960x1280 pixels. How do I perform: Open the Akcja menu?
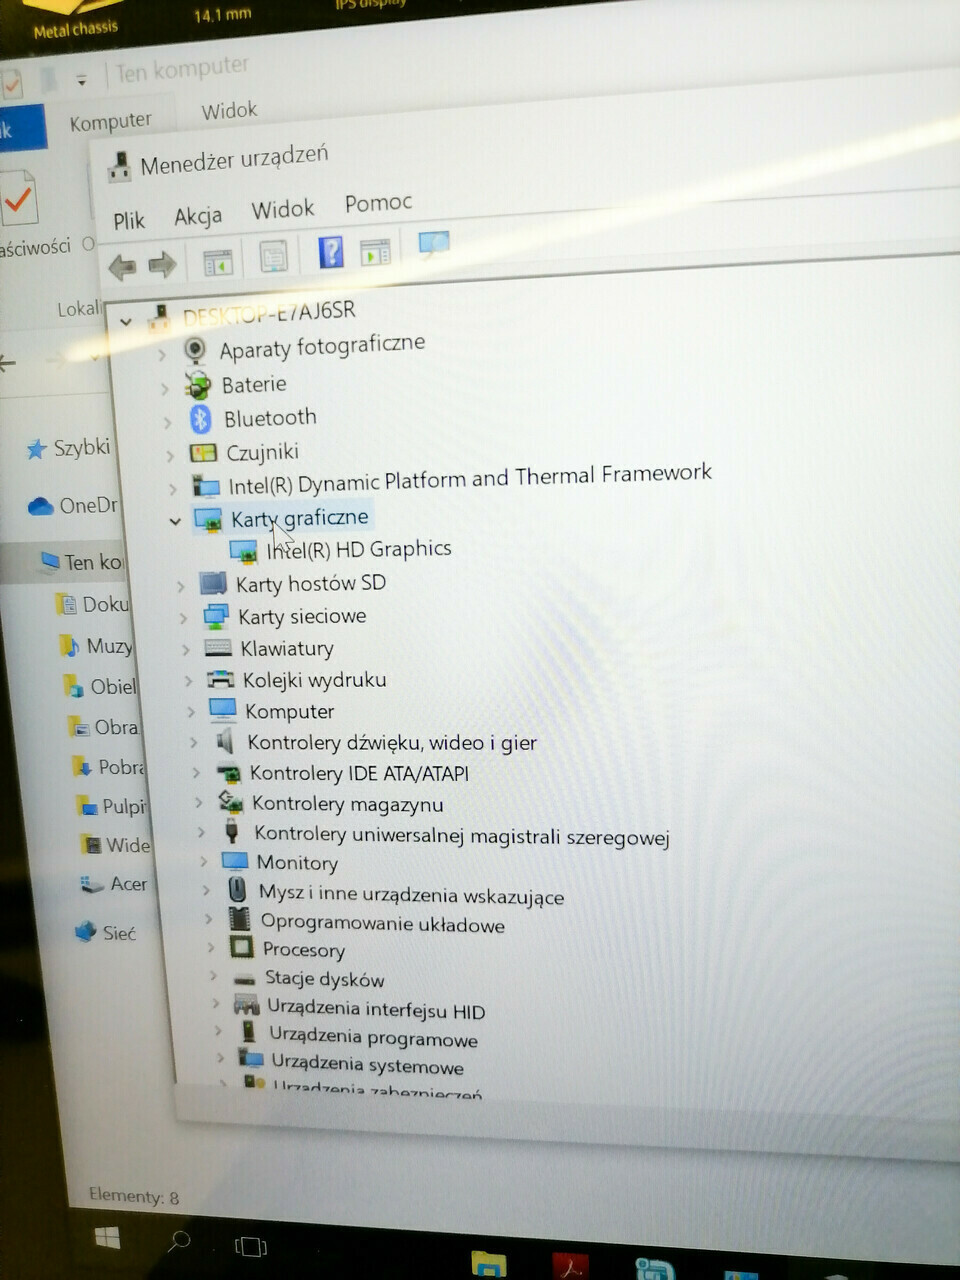coord(198,215)
